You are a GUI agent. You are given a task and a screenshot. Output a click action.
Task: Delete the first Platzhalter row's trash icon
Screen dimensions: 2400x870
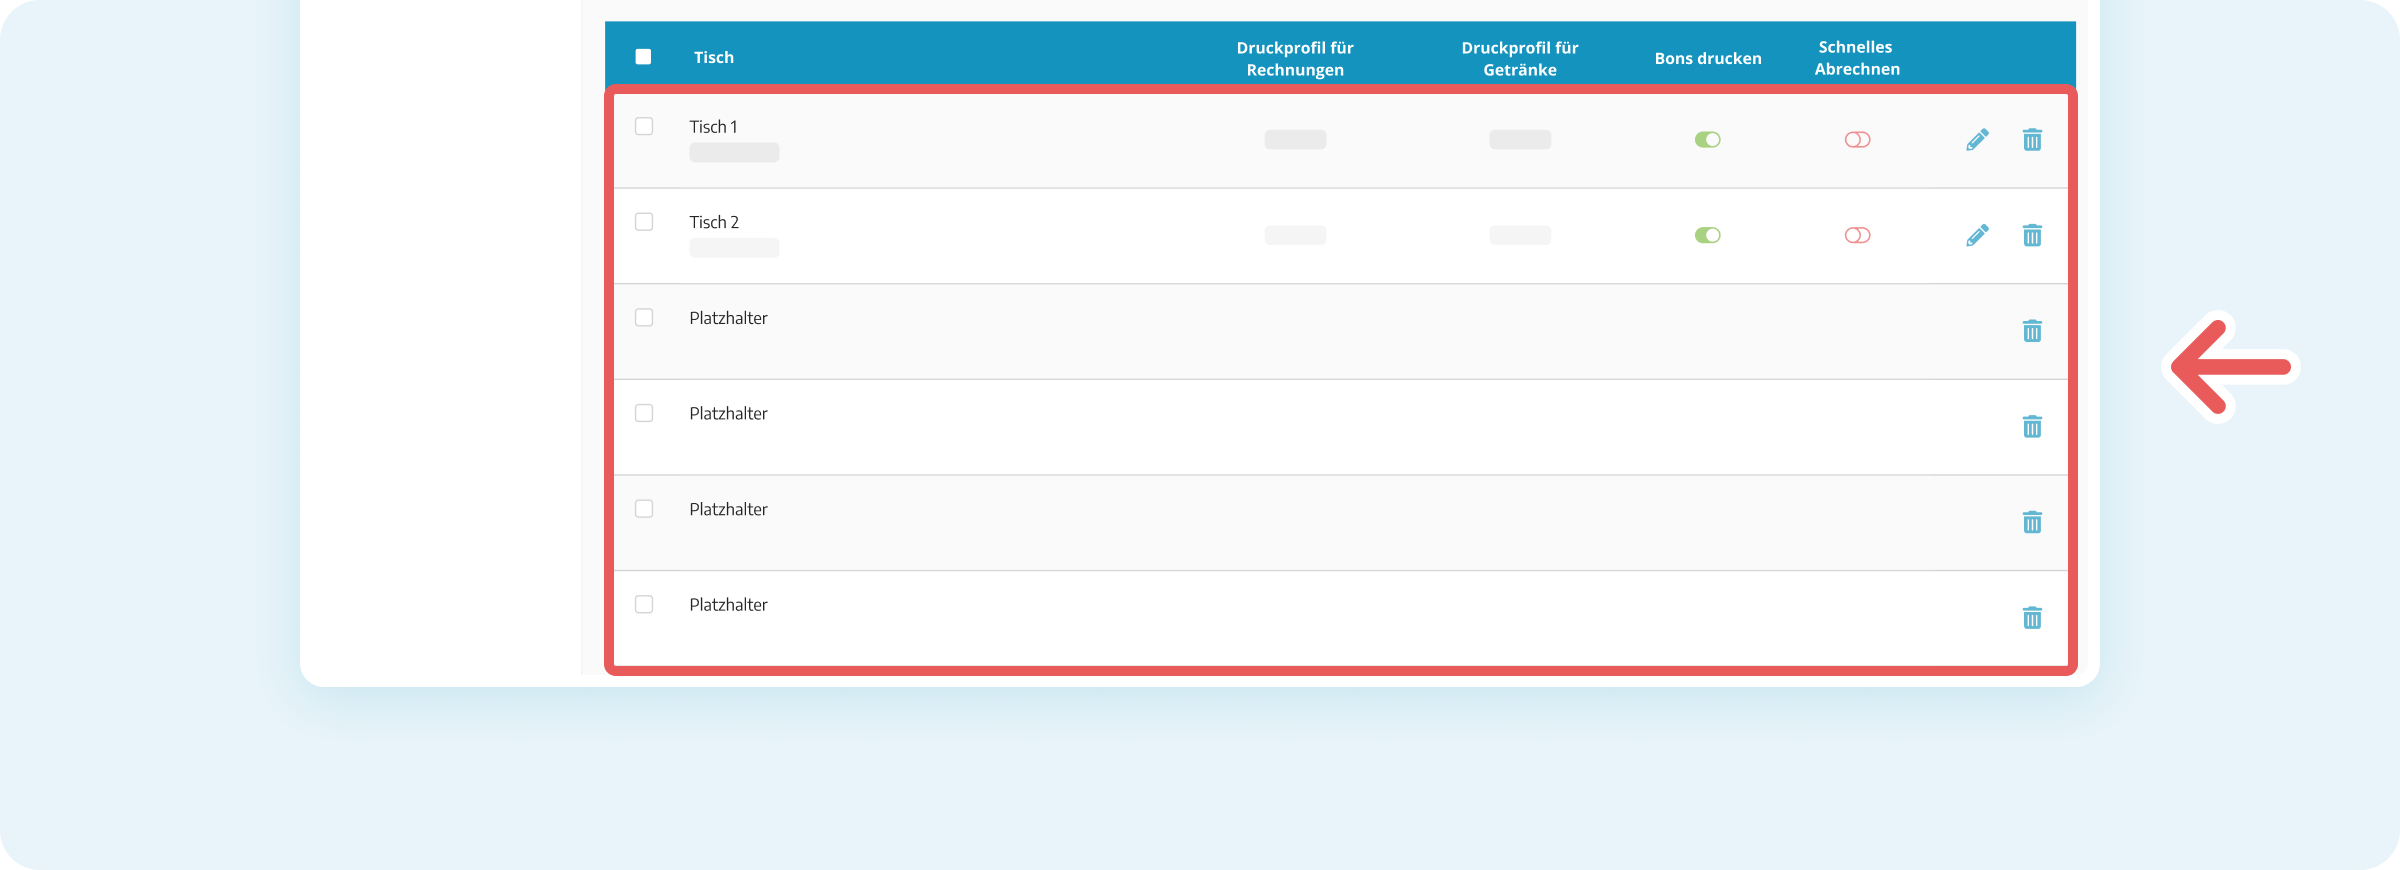[x=2032, y=331]
